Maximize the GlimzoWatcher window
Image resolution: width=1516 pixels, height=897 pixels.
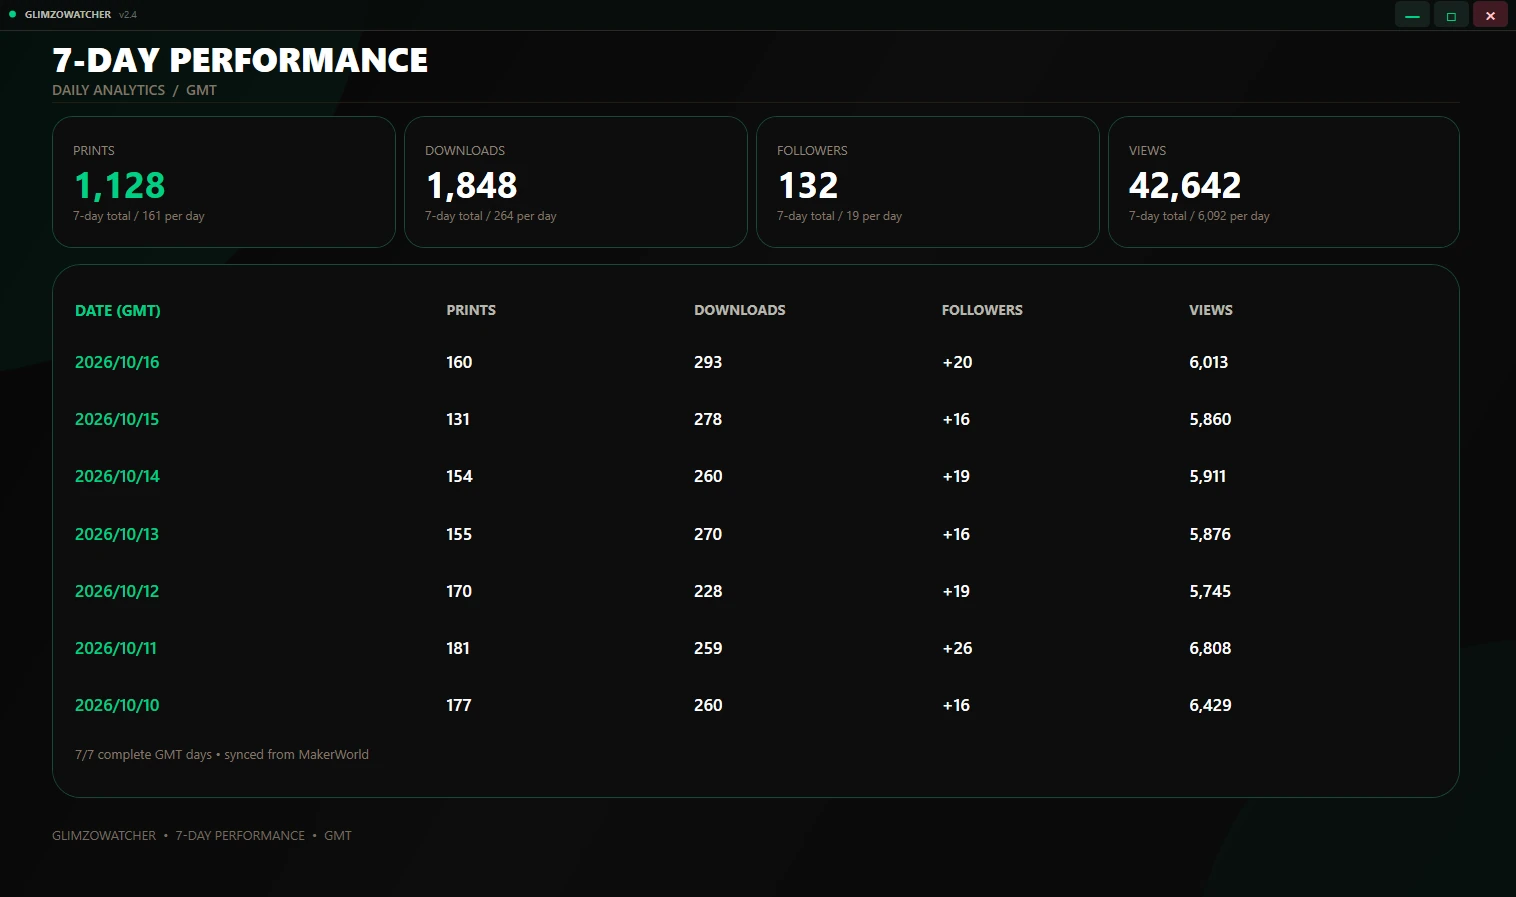pos(1451,15)
